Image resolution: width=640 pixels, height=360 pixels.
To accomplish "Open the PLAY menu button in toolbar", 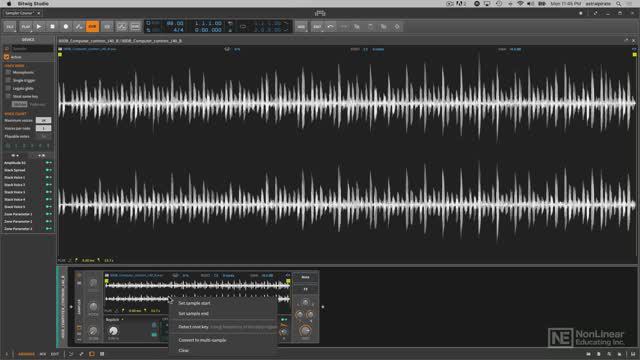I will point(25,27).
